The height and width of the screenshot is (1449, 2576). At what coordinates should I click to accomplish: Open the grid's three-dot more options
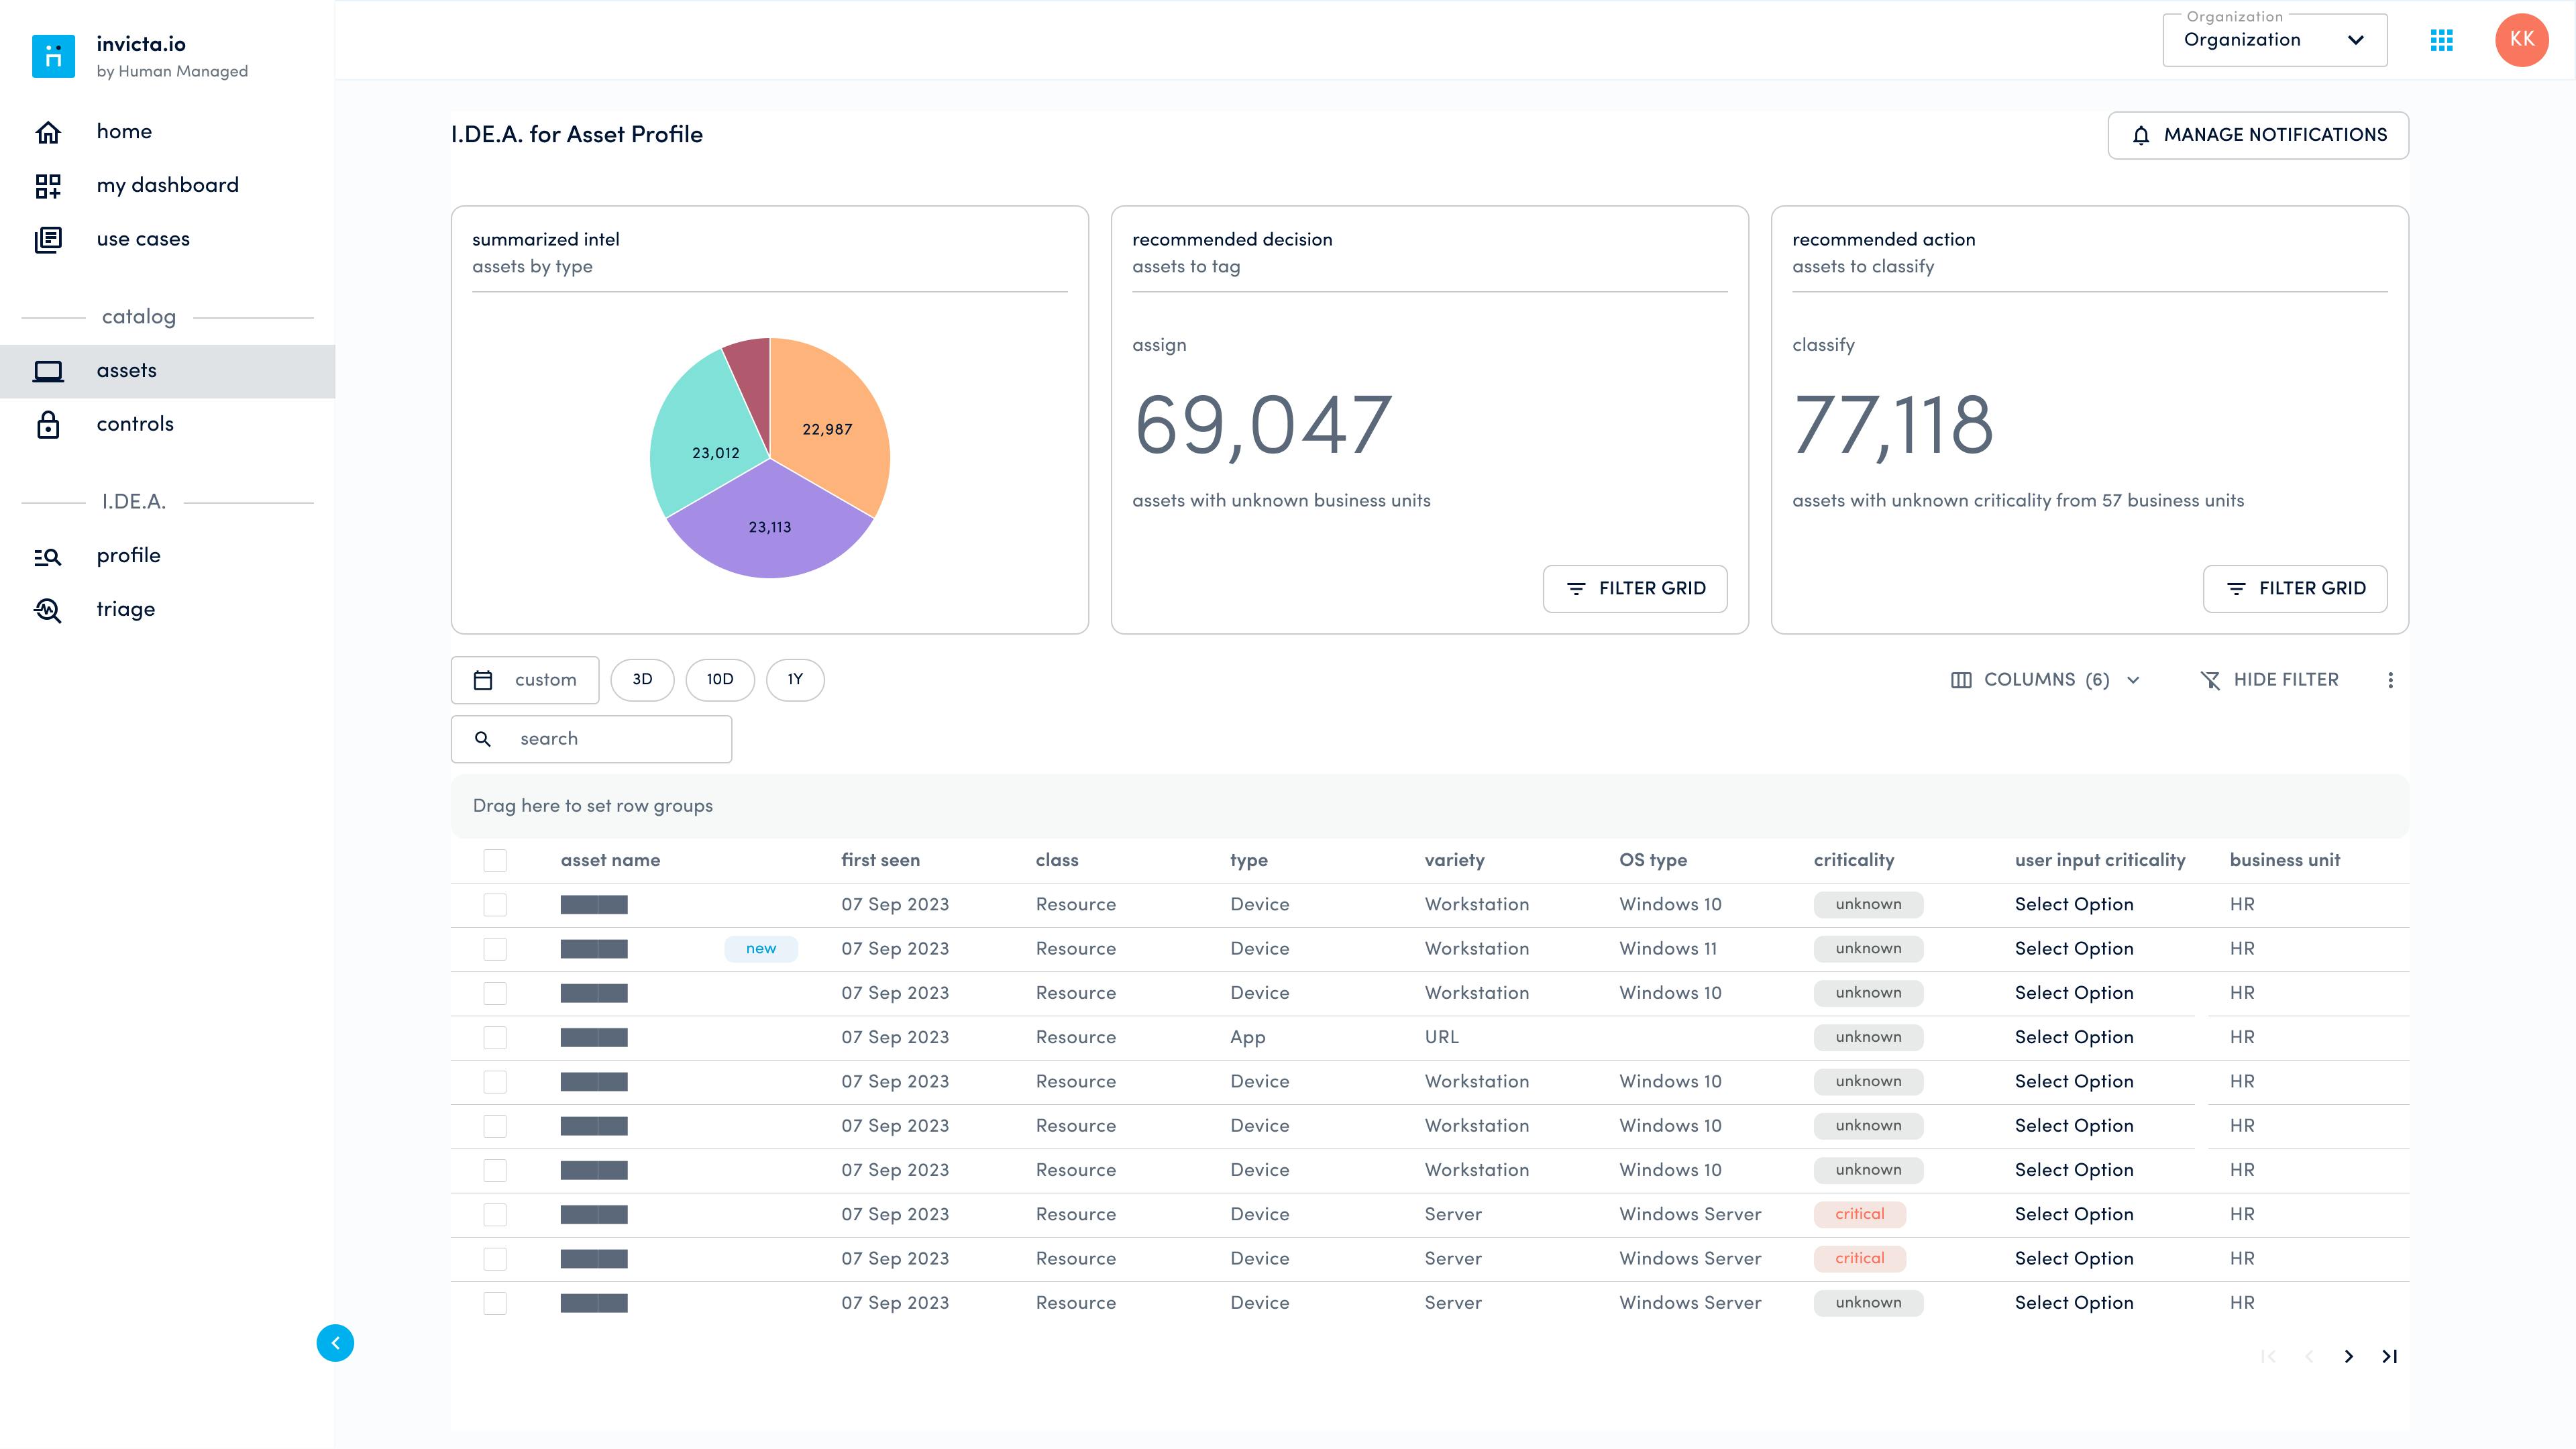[2390, 680]
